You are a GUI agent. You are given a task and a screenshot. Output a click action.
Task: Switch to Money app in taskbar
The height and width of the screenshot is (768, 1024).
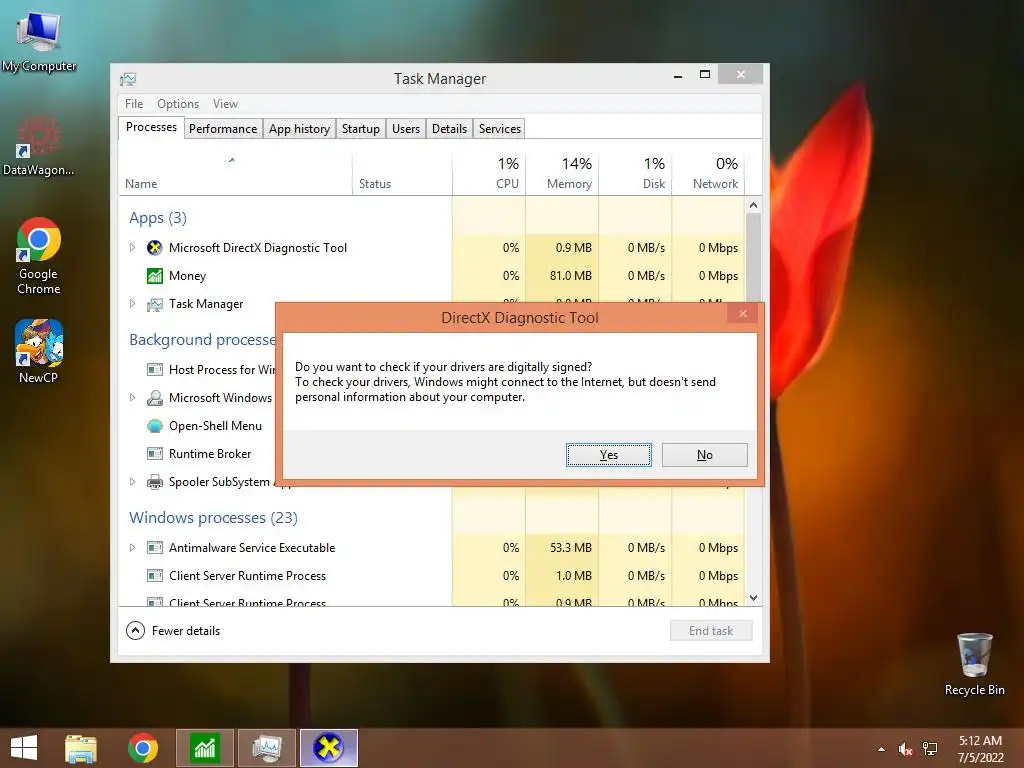(x=205, y=748)
